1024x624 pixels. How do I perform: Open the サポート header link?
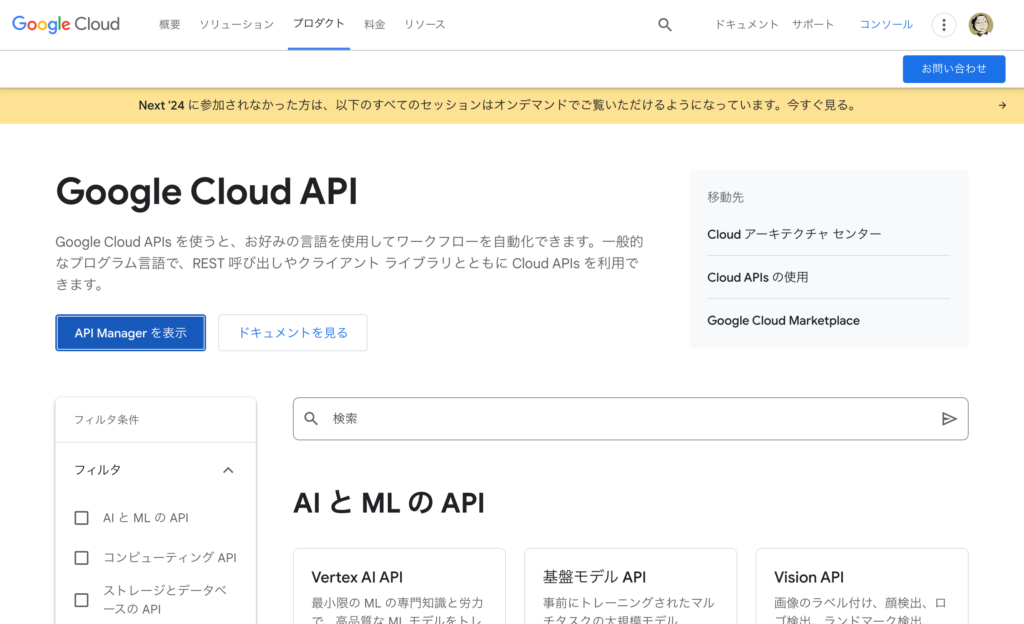click(x=813, y=25)
